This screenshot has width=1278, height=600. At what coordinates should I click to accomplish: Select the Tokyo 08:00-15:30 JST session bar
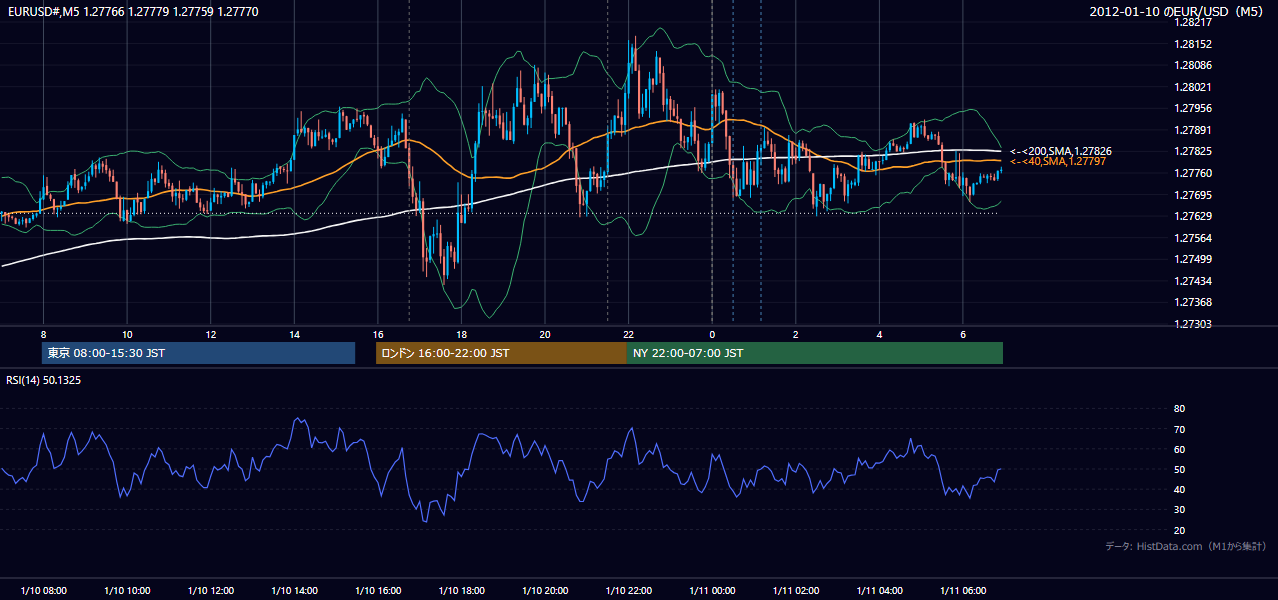point(198,353)
